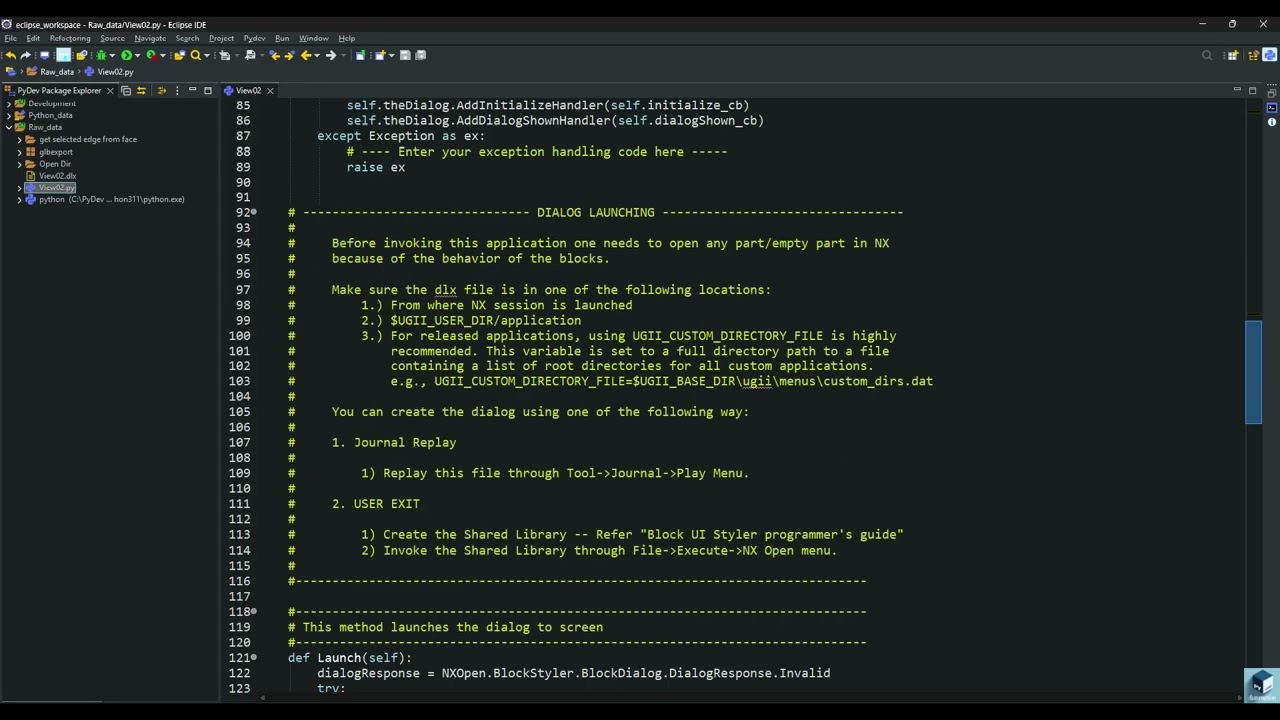Go to Last Edit Location arrow
Image resolution: width=1280 pixels, height=720 pixels.
274,55
